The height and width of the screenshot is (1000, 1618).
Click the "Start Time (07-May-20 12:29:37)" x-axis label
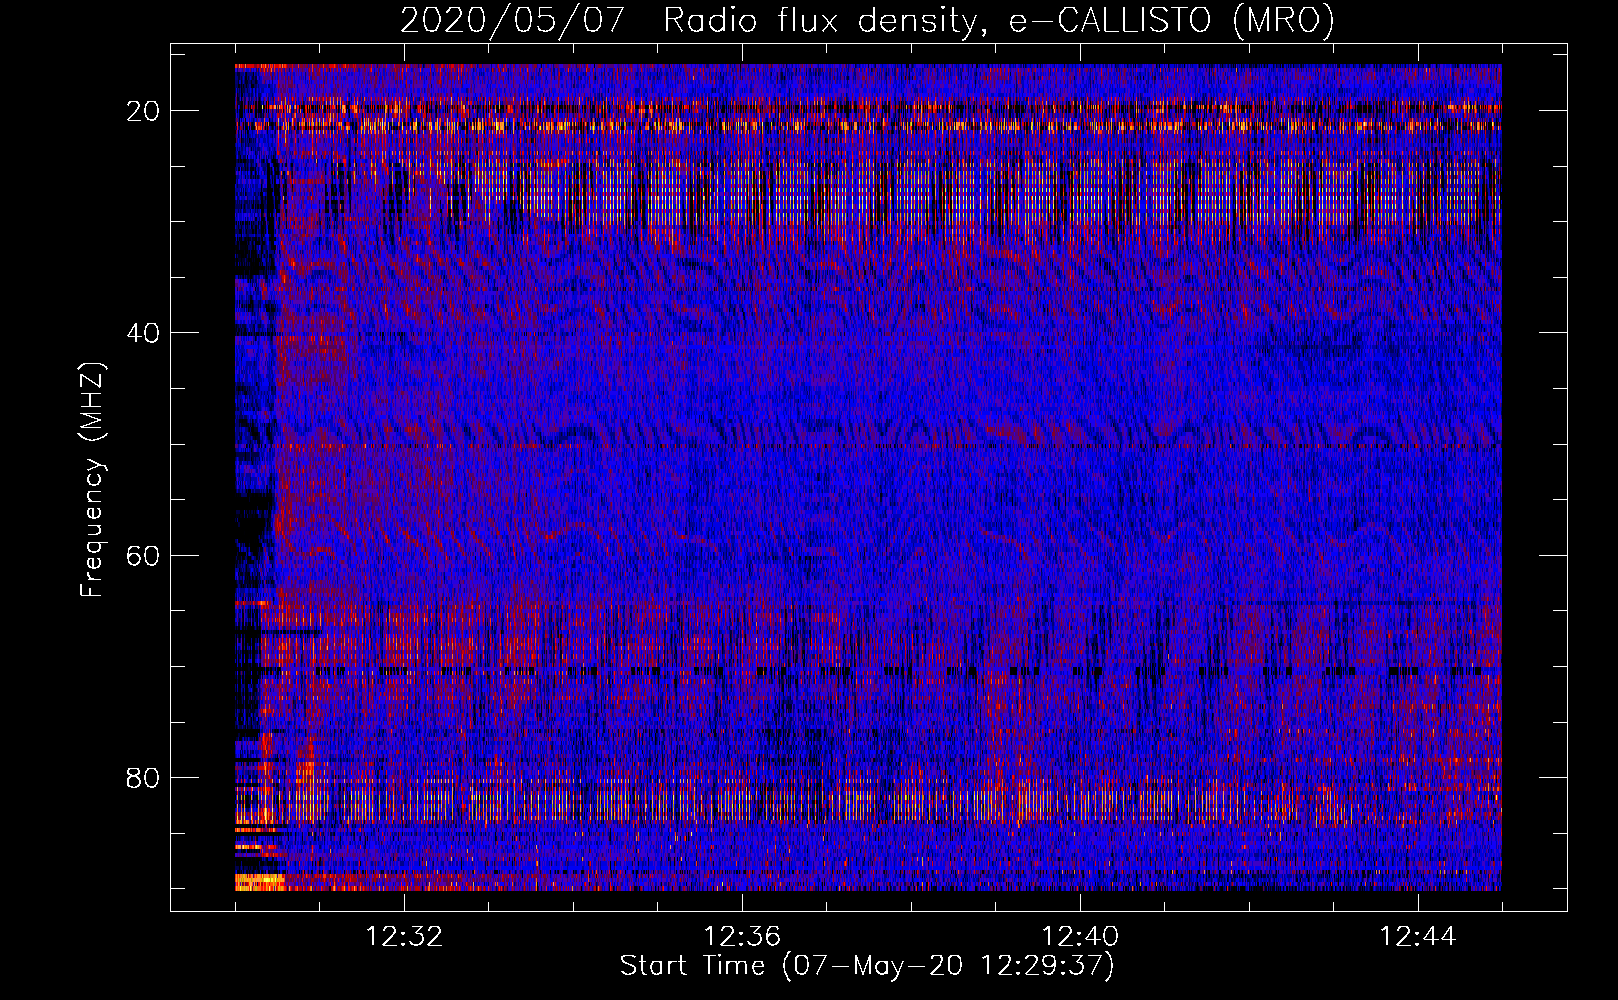(867, 966)
